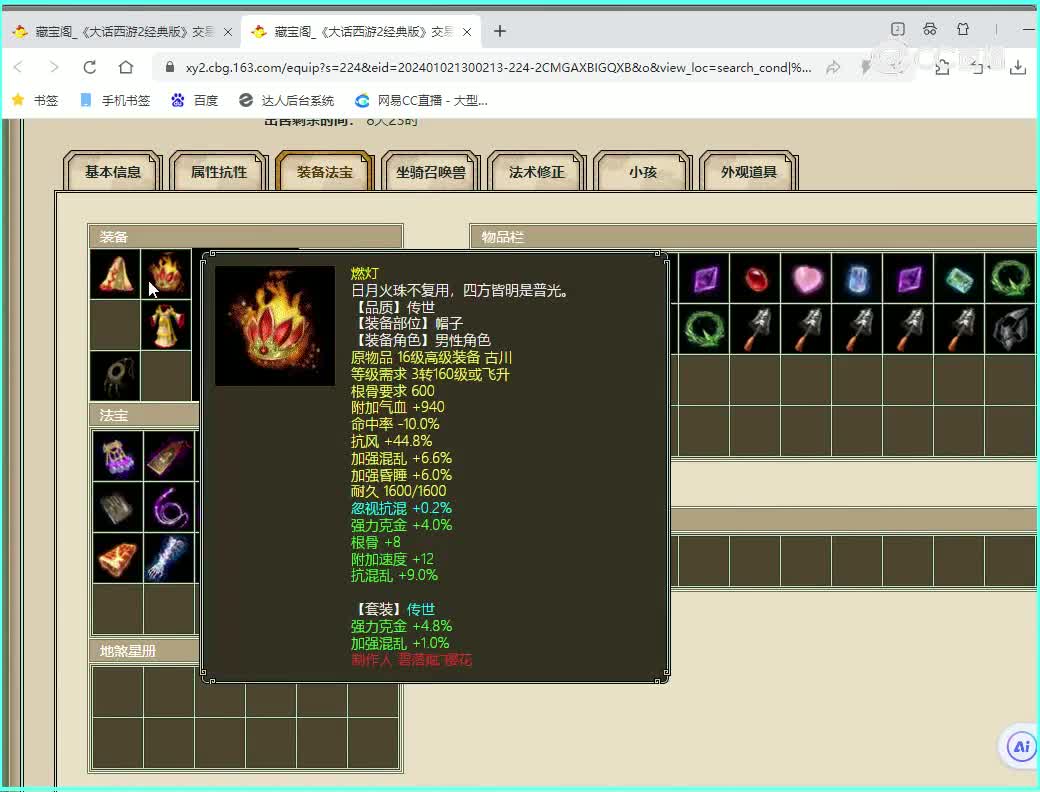Open the browser downloads icon
The width and height of the screenshot is (1040, 792).
1017,67
